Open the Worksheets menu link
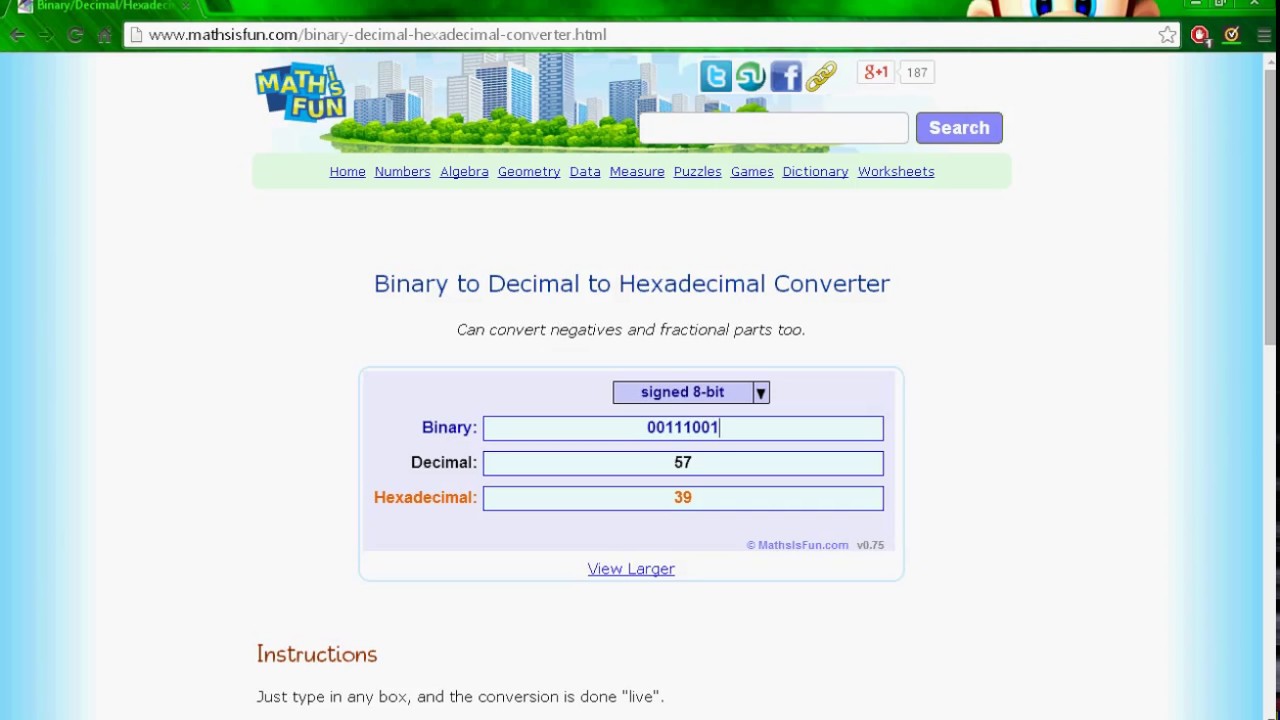 tap(896, 172)
